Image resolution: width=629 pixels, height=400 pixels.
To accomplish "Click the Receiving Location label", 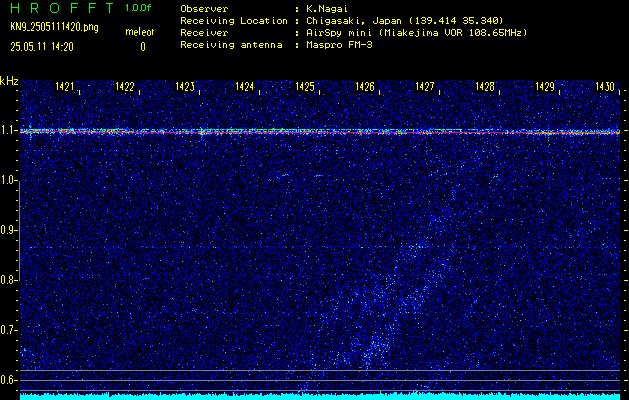I will click(x=234, y=20).
